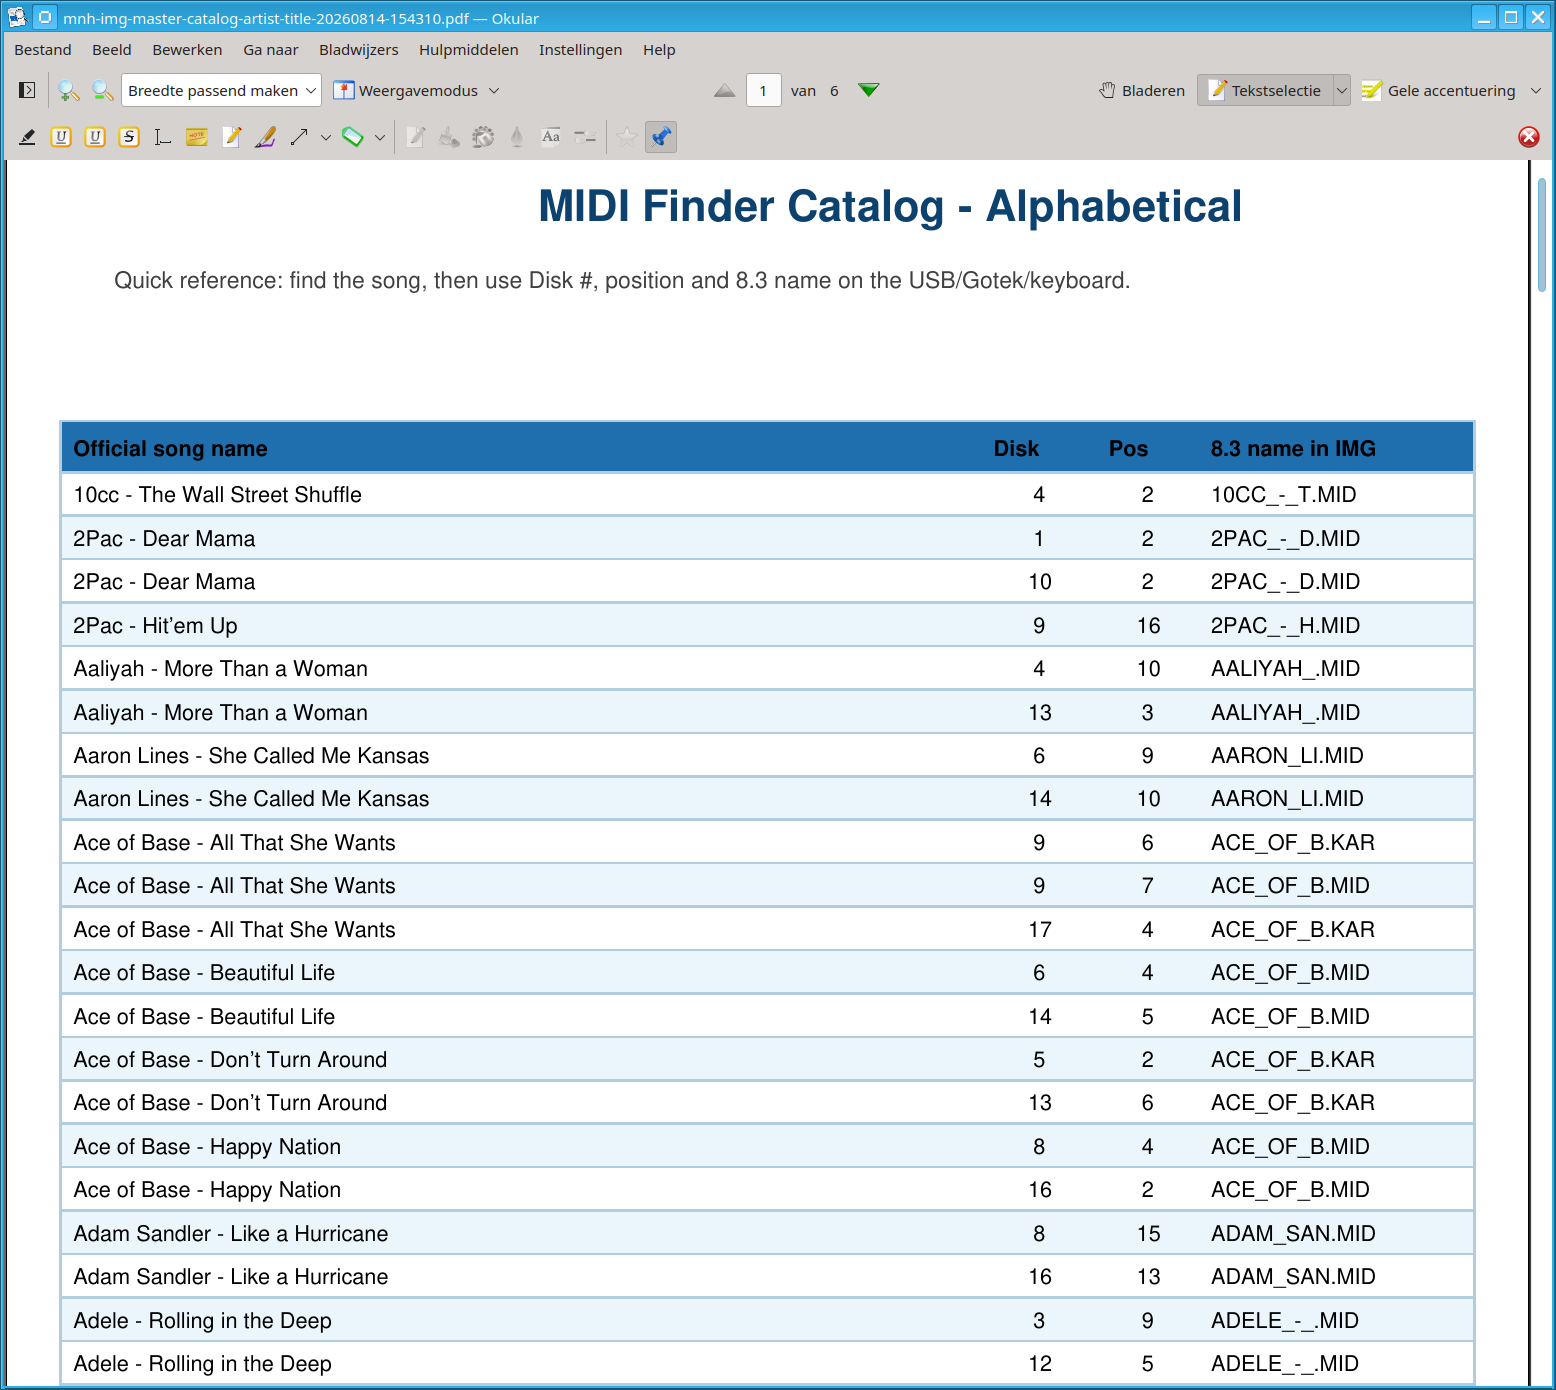Click the keep-above pin icon in title bar
Screen dimensions: 1556x1390
point(45,18)
